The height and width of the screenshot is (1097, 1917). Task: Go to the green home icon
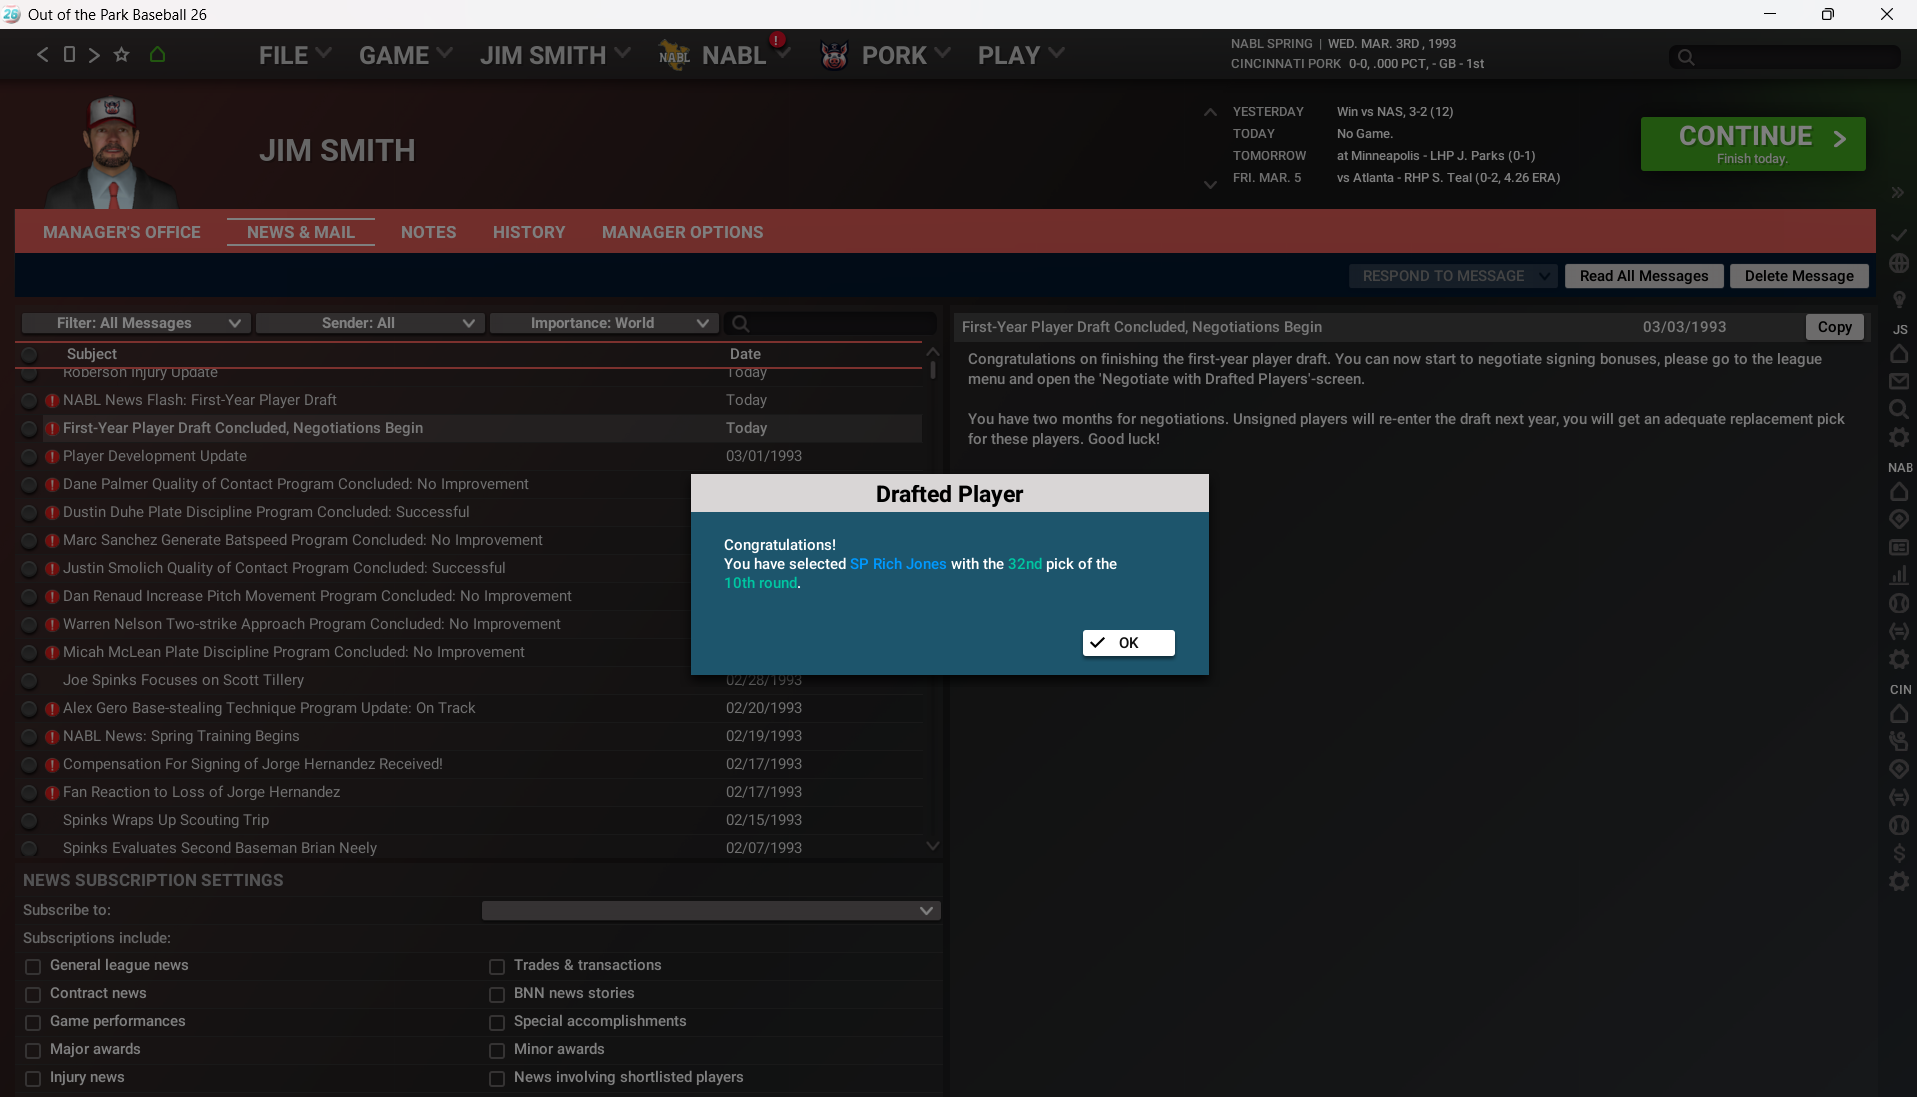tap(157, 55)
